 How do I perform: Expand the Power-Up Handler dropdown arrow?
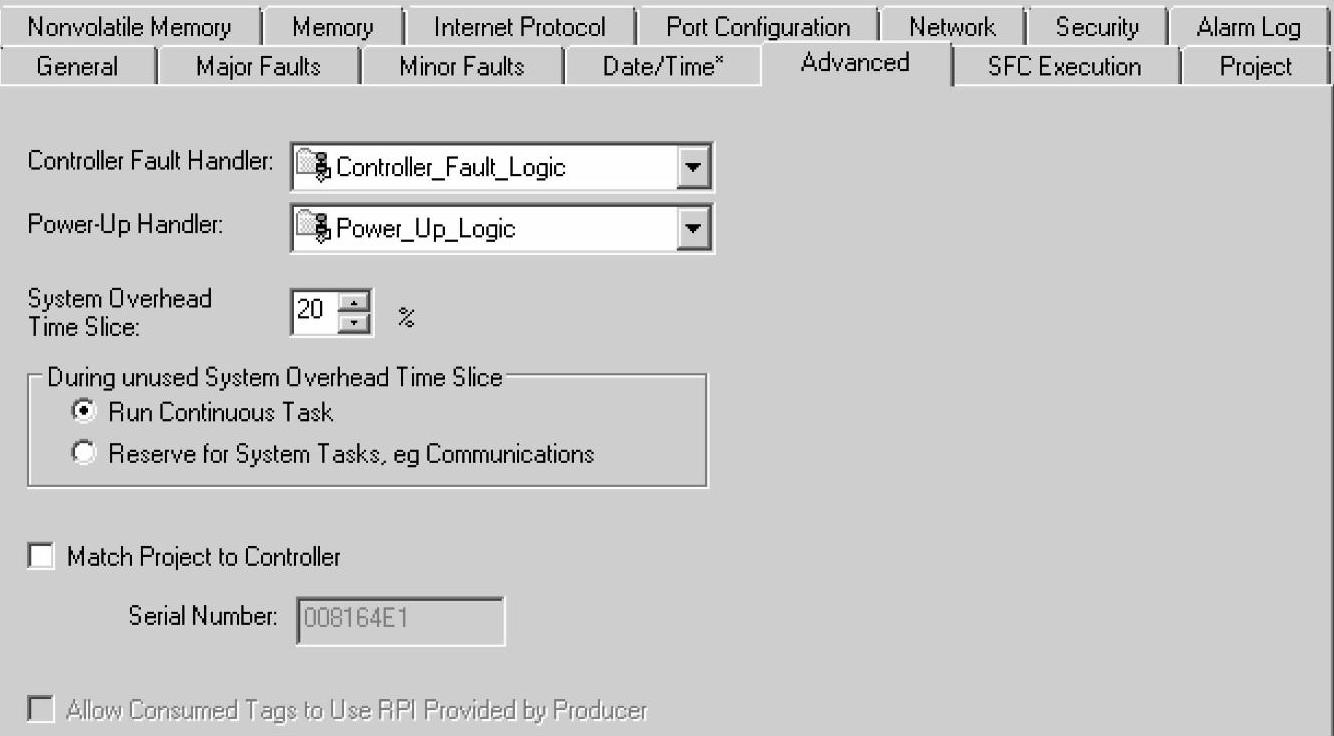coord(692,229)
